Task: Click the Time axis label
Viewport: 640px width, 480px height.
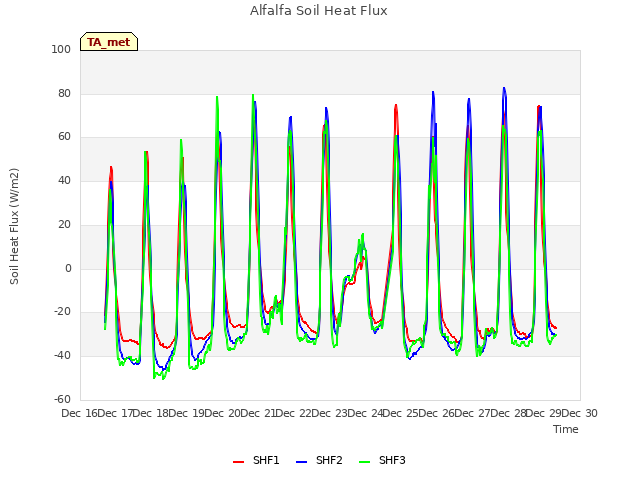Action: coord(566,429)
